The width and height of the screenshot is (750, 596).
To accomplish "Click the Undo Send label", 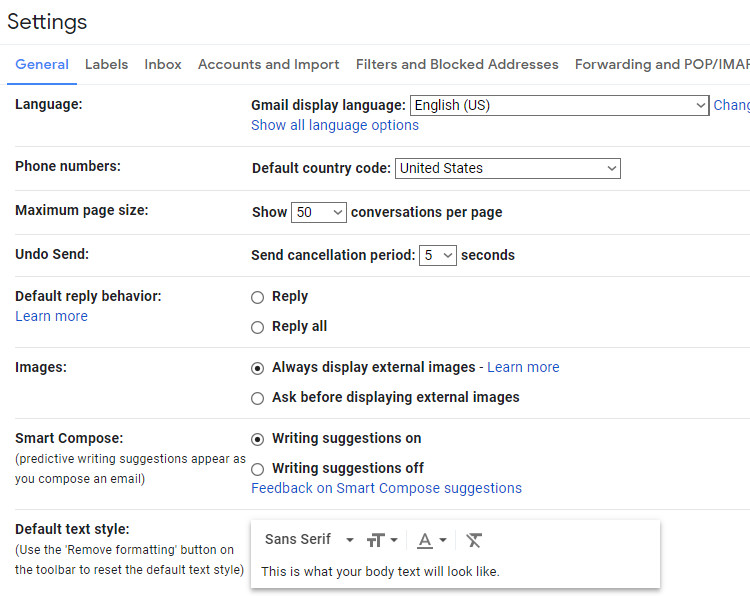I will (52, 254).
